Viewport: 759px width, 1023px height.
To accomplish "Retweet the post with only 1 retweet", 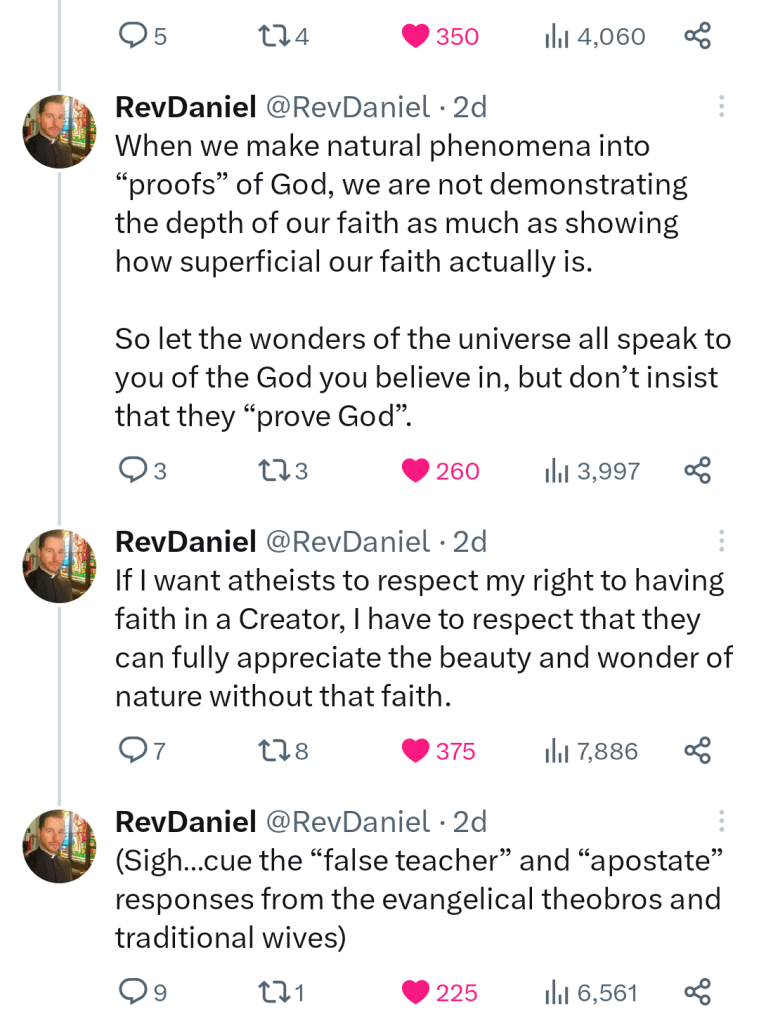I will click(x=272, y=992).
